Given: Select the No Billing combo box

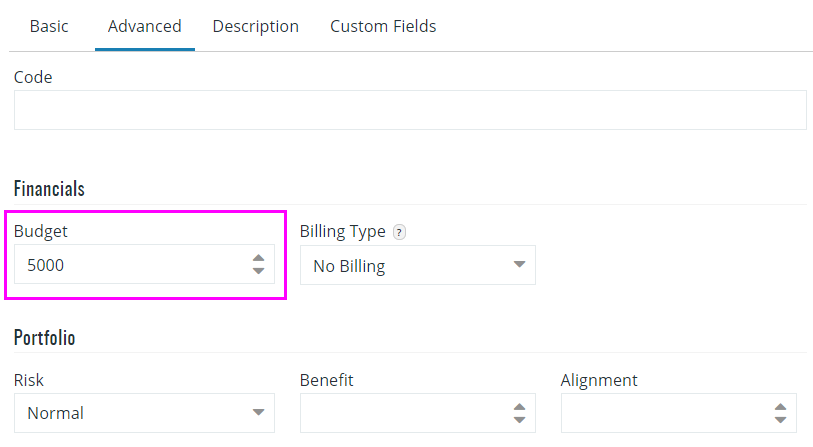Looking at the screenshot, I should 417,265.
